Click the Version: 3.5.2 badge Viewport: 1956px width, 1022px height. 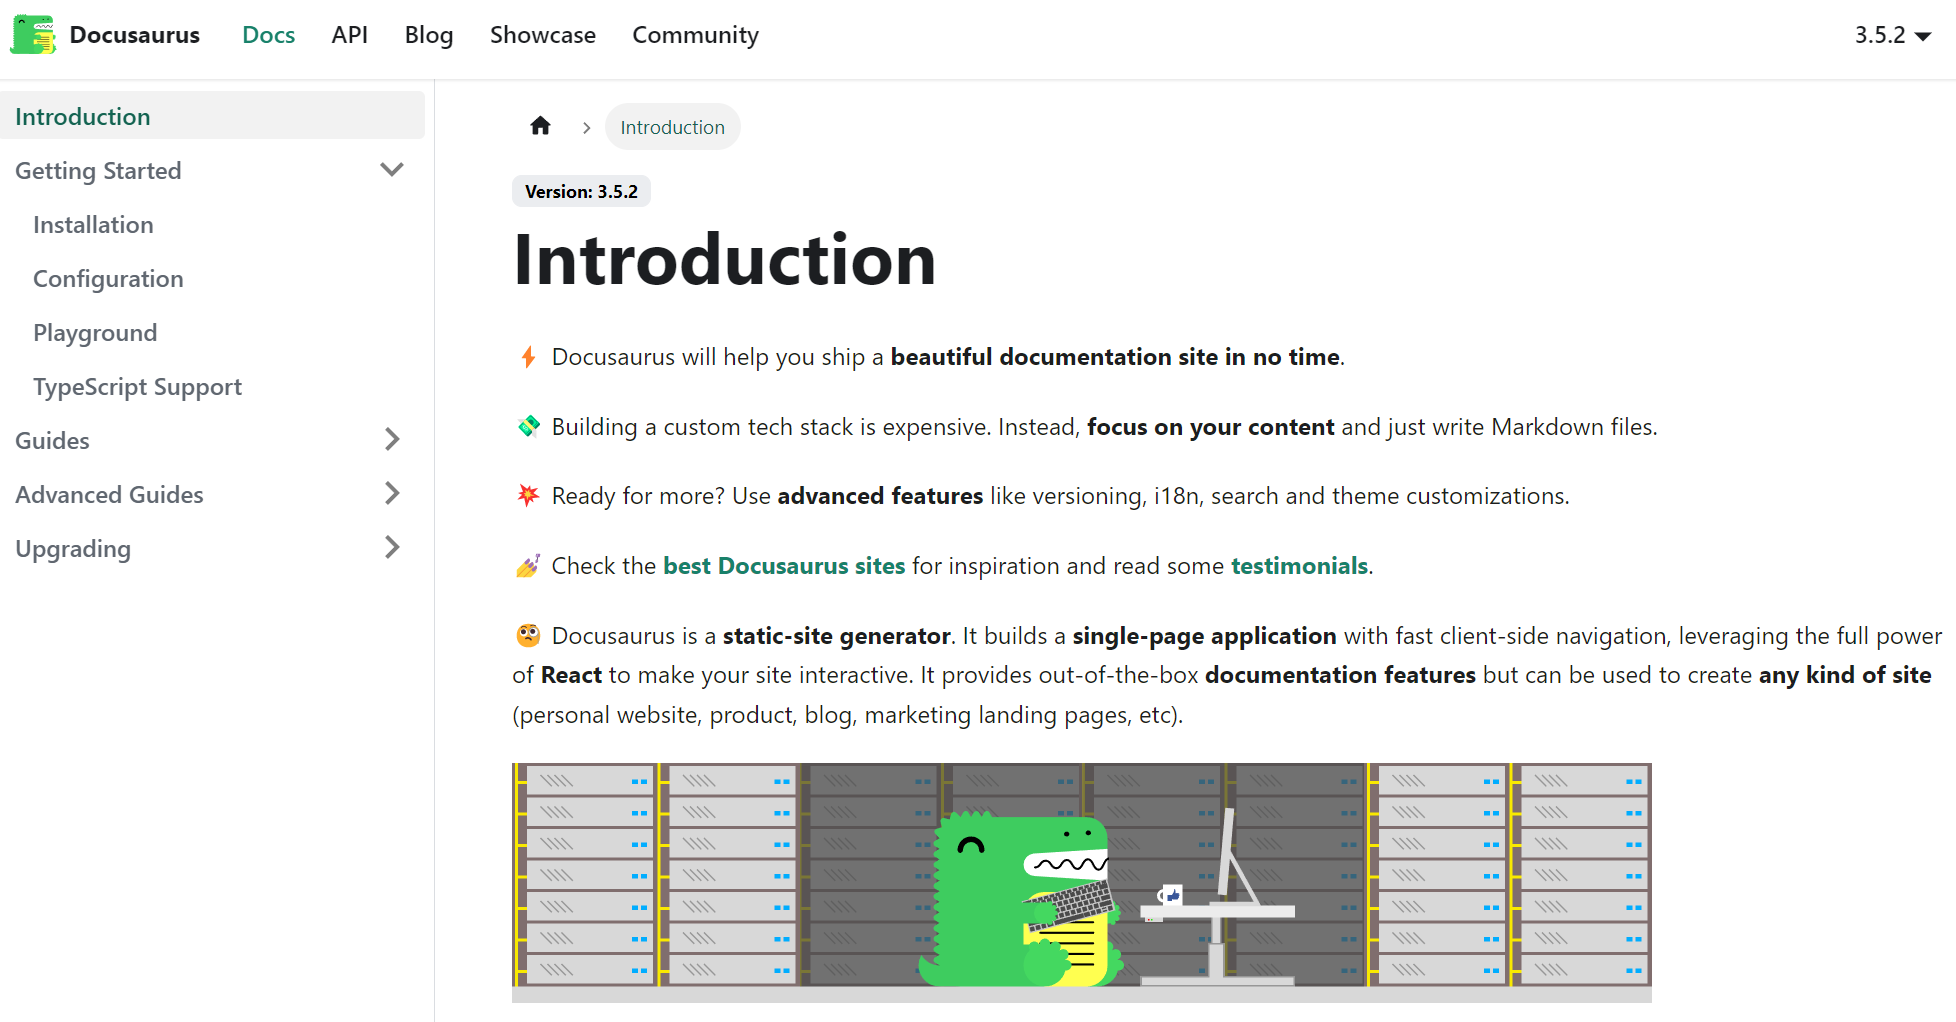(581, 191)
